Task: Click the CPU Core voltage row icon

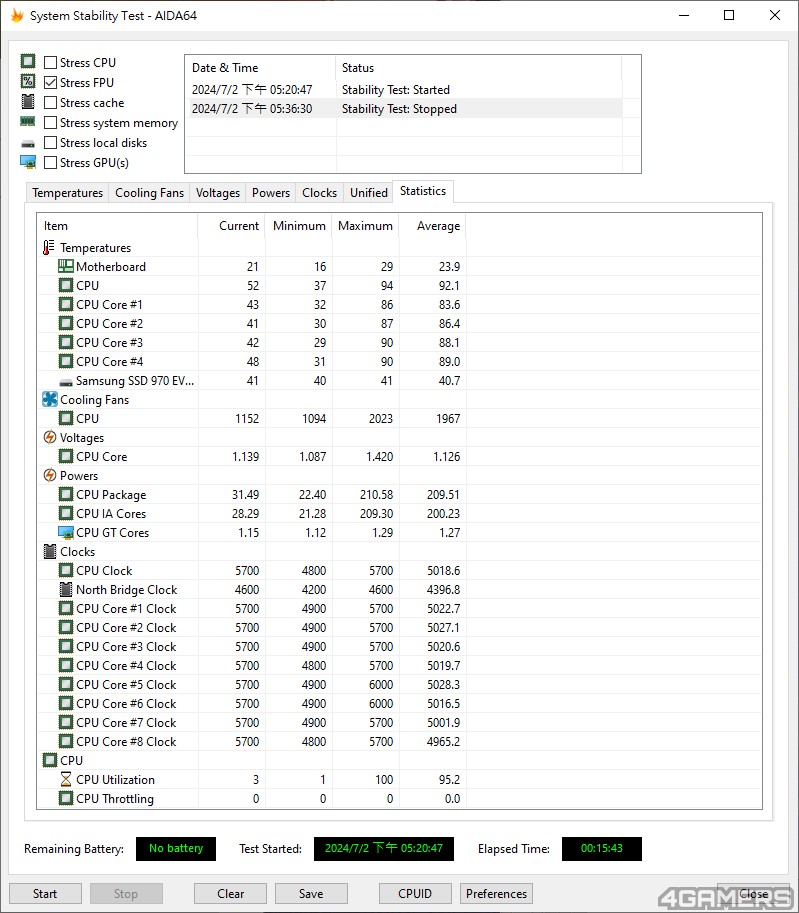Action: pos(66,456)
